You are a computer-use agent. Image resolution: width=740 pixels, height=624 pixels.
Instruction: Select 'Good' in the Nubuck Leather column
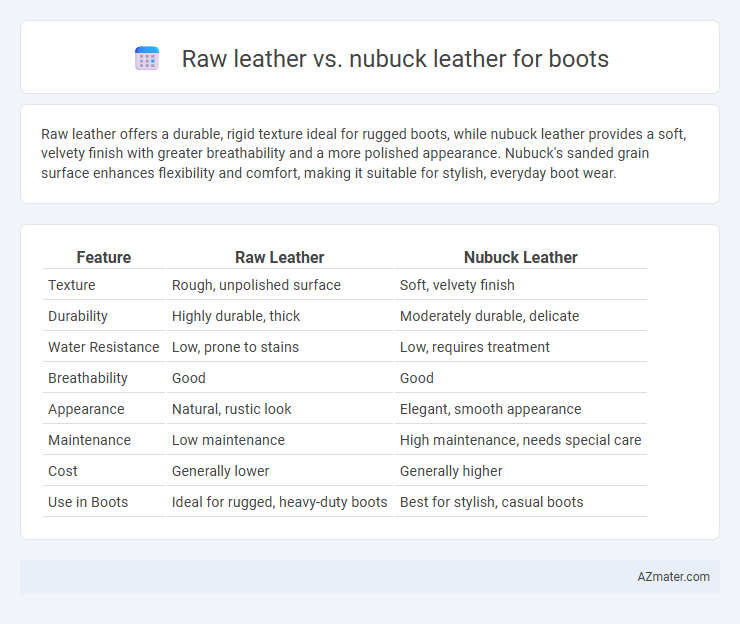coord(417,378)
